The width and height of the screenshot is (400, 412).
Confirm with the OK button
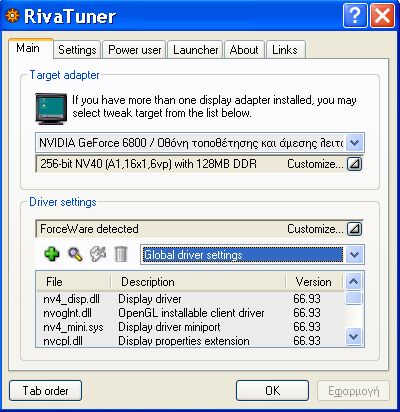coord(272,391)
